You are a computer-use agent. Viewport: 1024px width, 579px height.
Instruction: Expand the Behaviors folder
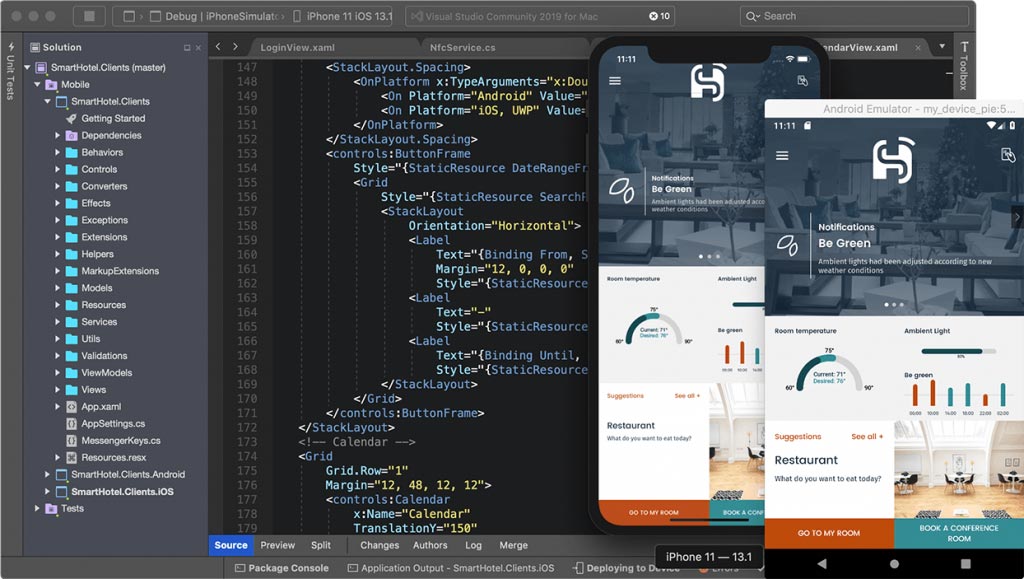[x=57, y=152]
